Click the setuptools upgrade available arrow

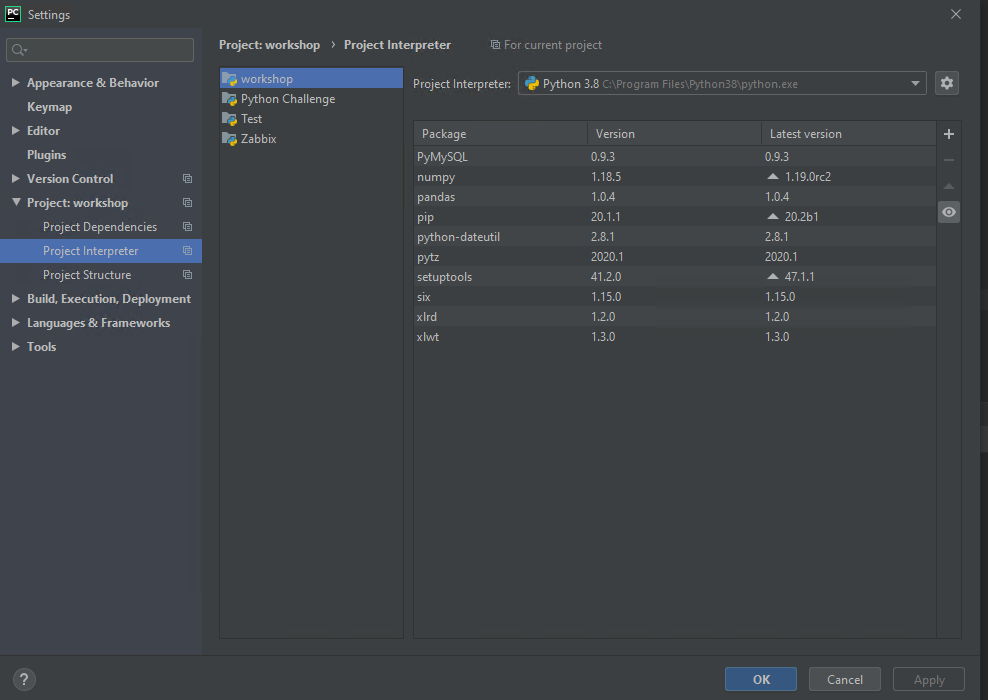coord(773,276)
